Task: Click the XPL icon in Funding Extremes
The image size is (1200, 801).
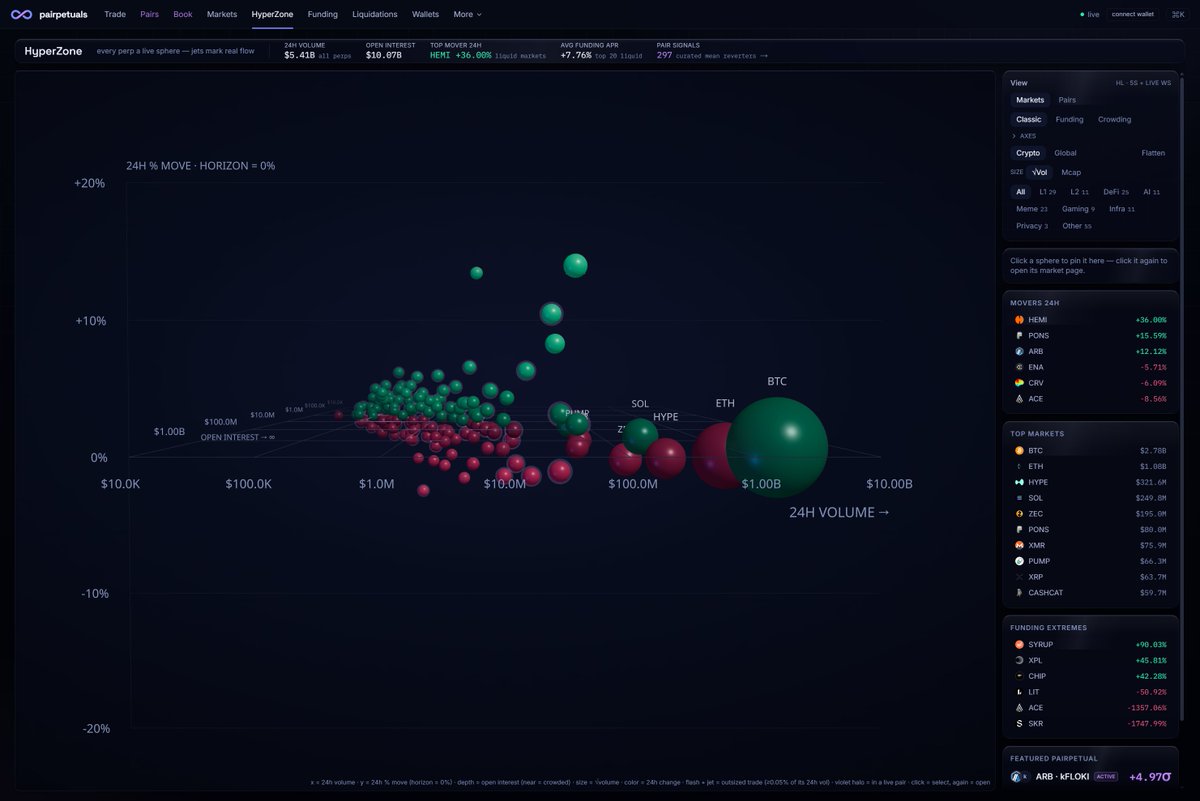Action: point(1019,661)
